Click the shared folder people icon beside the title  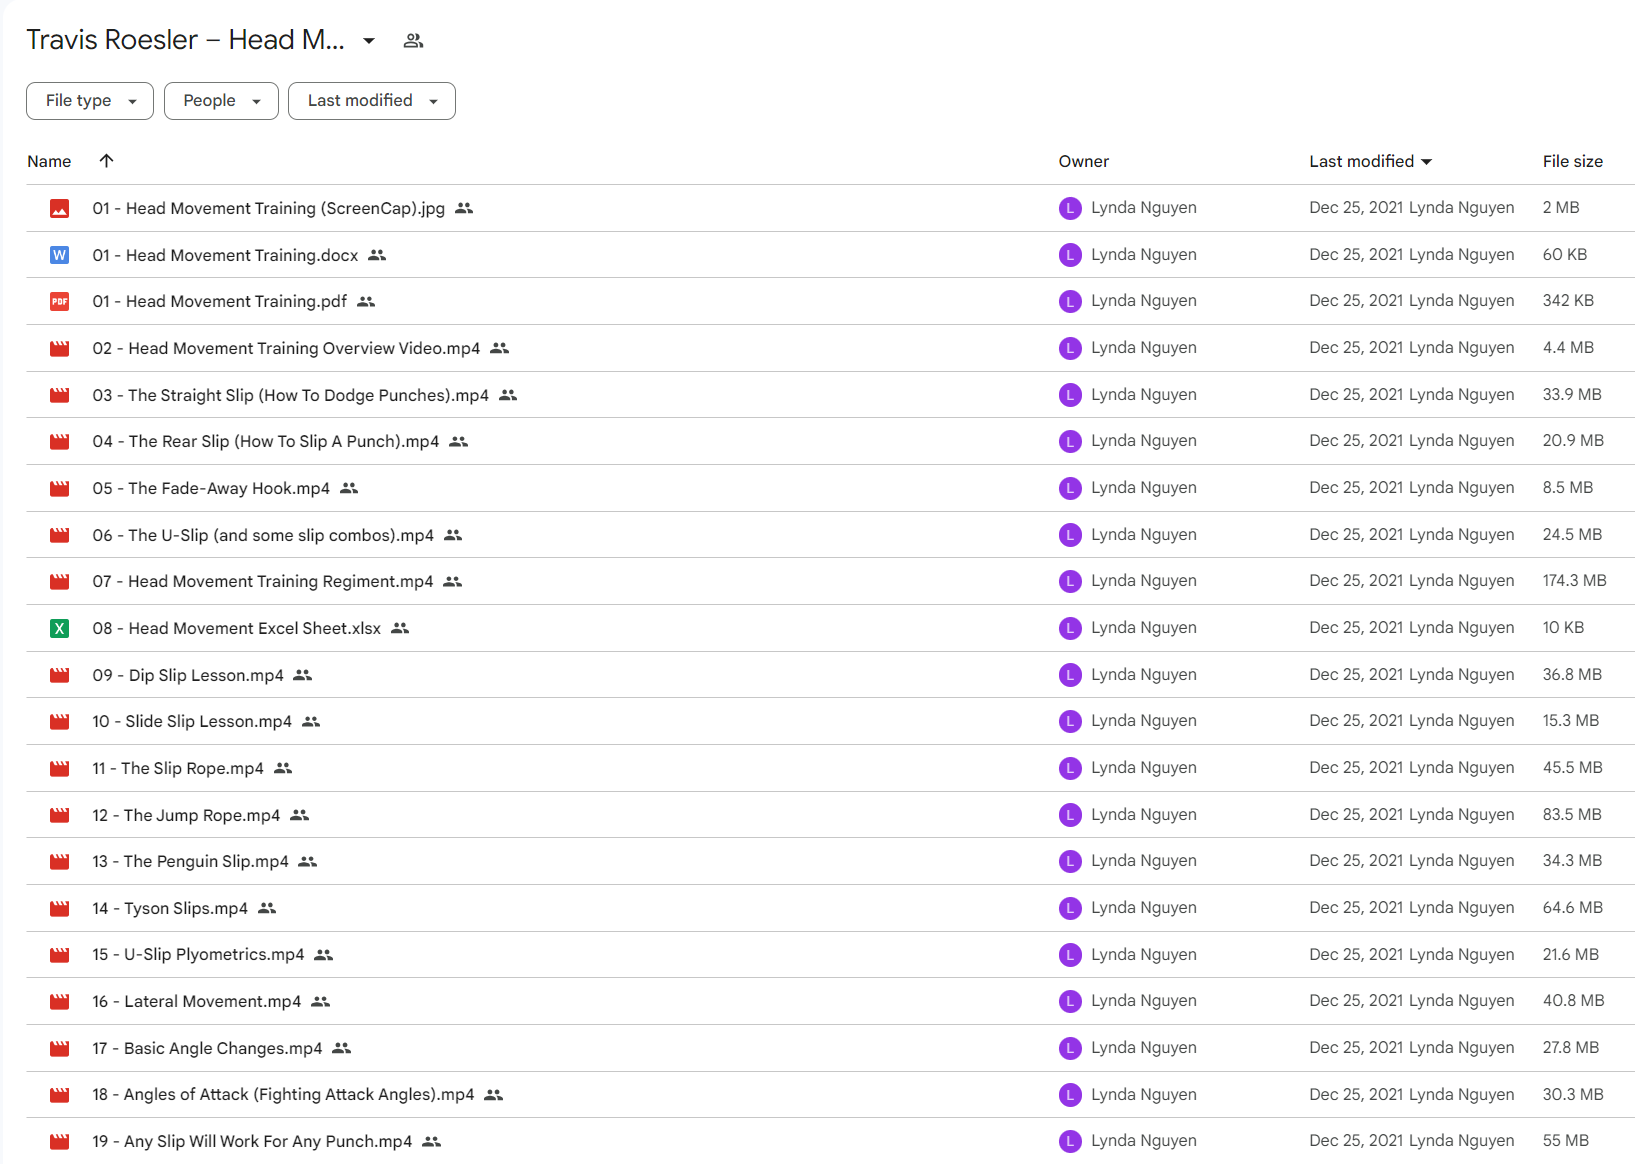tap(413, 41)
